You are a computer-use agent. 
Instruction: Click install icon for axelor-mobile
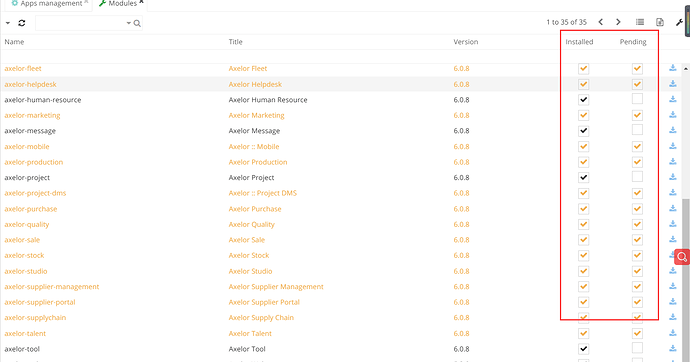673,146
